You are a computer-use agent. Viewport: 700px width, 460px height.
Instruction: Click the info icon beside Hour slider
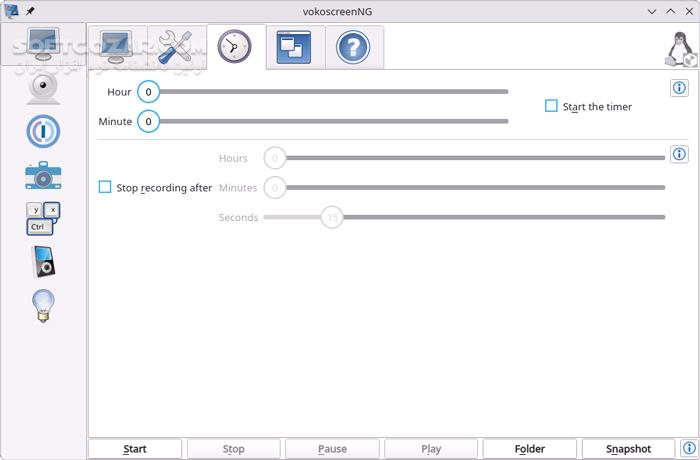click(x=679, y=88)
